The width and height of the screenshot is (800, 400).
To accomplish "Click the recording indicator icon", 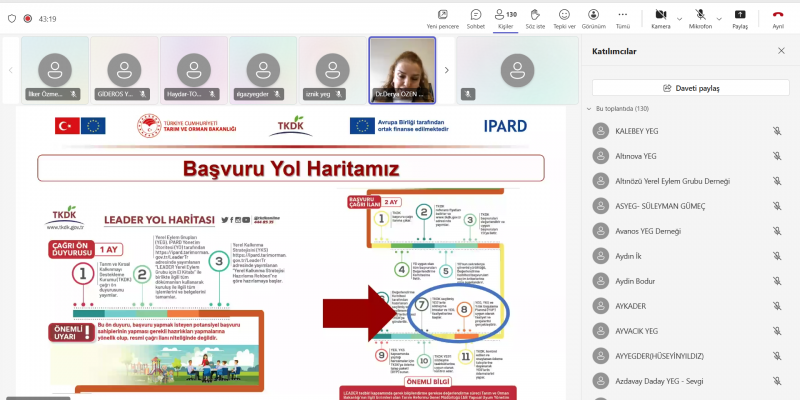I will [x=28, y=19].
